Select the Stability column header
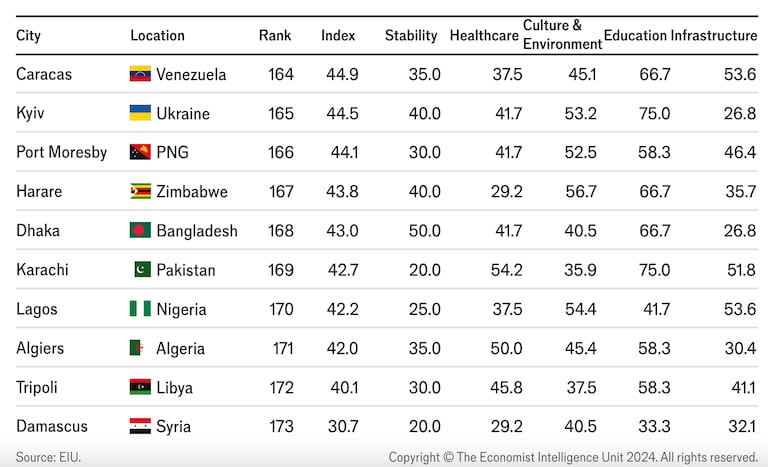Viewport: 768px width, 467px height. tap(411, 35)
